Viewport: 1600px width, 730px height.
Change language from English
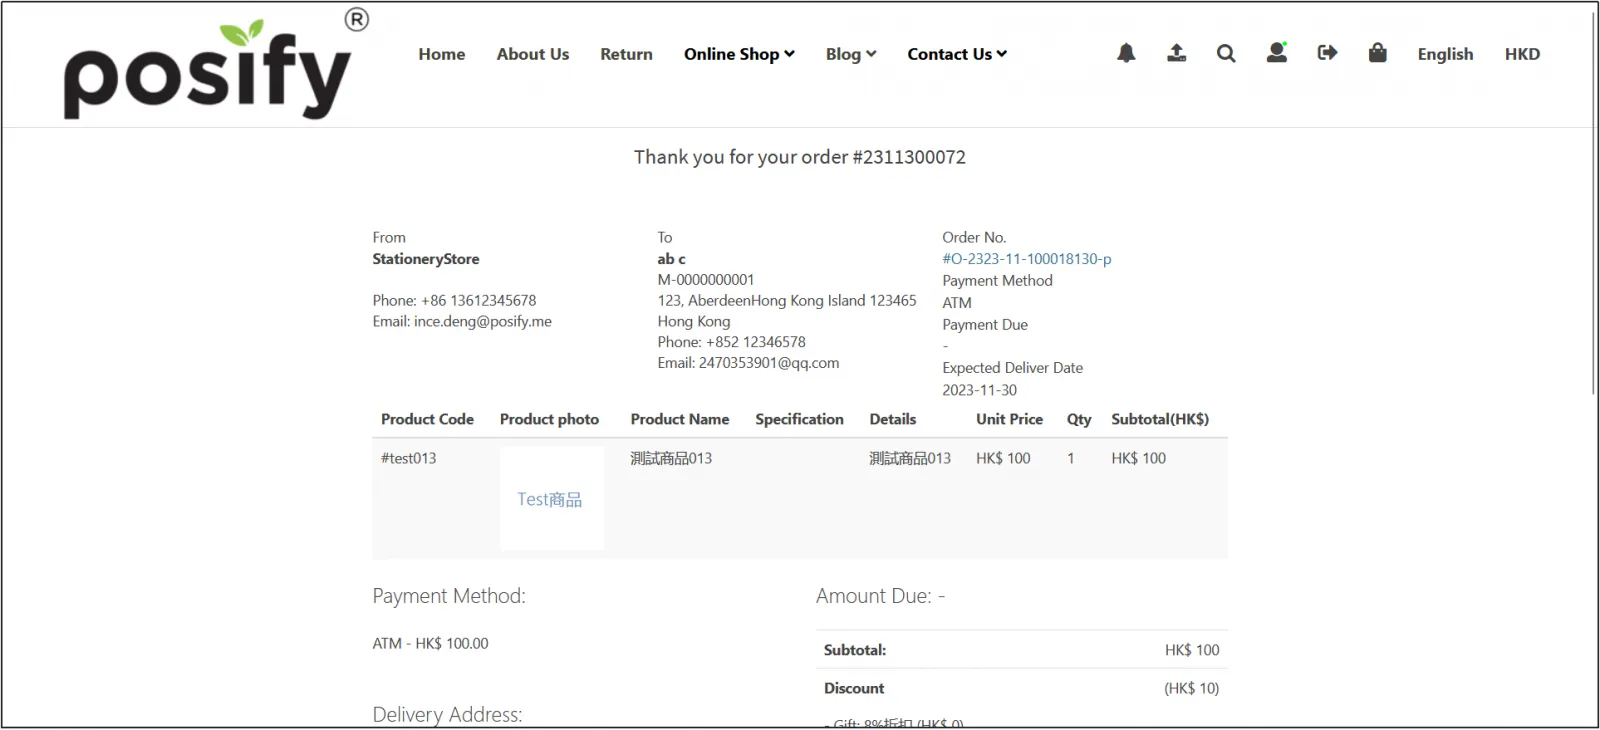pyautogui.click(x=1445, y=54)
